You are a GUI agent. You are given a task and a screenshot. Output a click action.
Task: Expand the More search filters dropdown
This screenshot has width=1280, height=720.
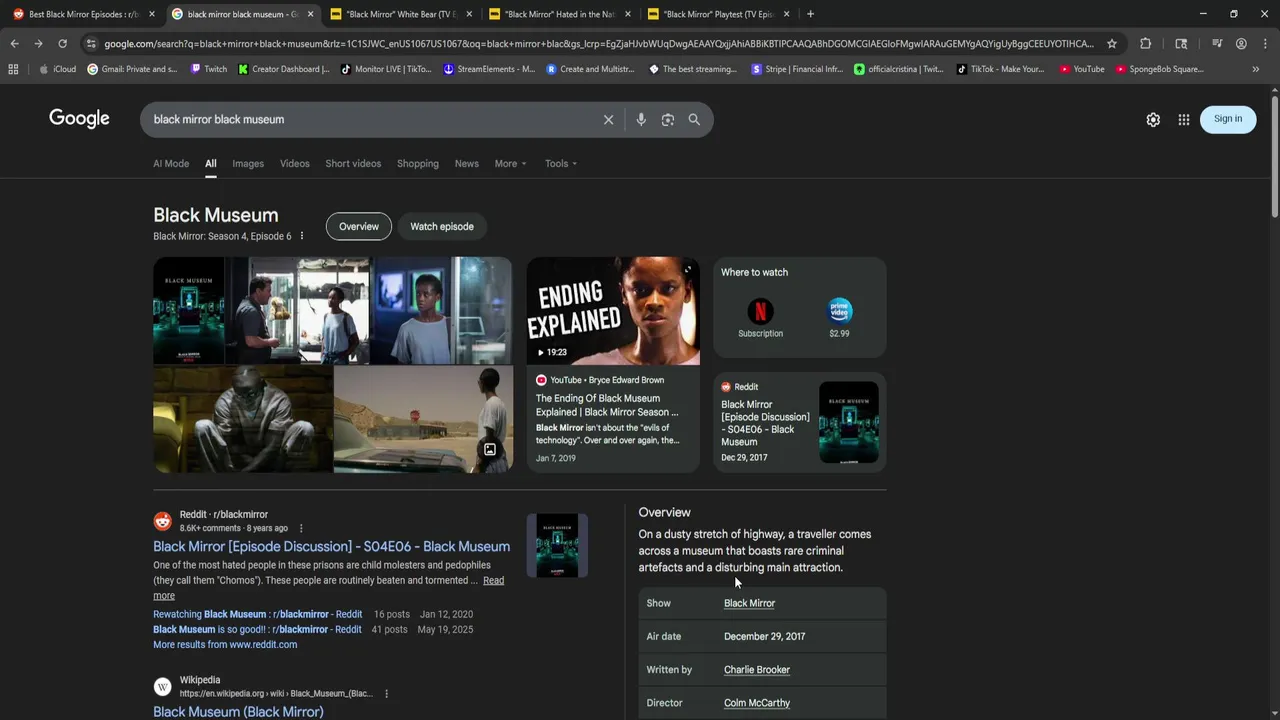pyautogui.click(x=510, y=164)
